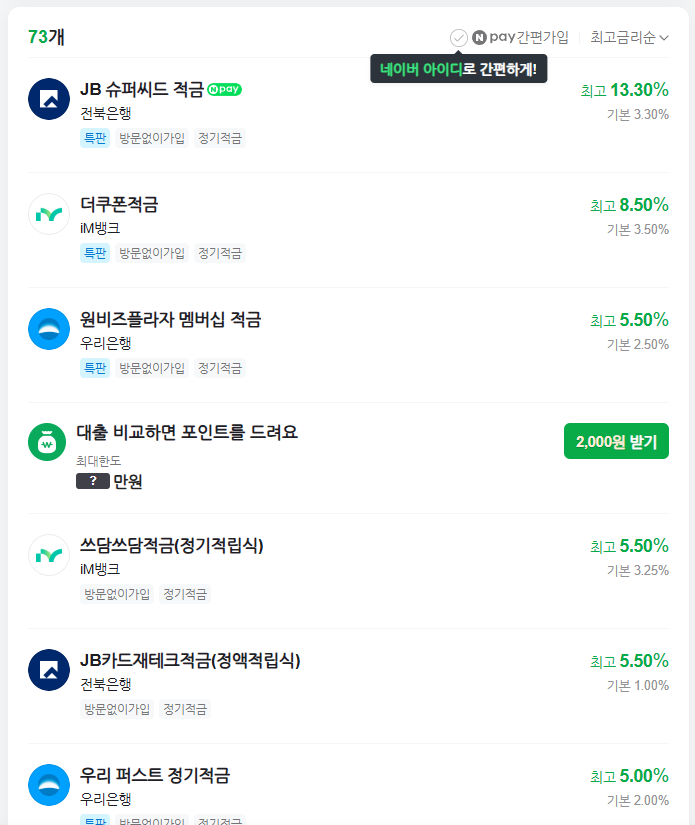This screenshot has width=695, height=825.
Task: Select the iM뱅크 logo beside 쓰담쓰담적금
Action: (48, 555)
